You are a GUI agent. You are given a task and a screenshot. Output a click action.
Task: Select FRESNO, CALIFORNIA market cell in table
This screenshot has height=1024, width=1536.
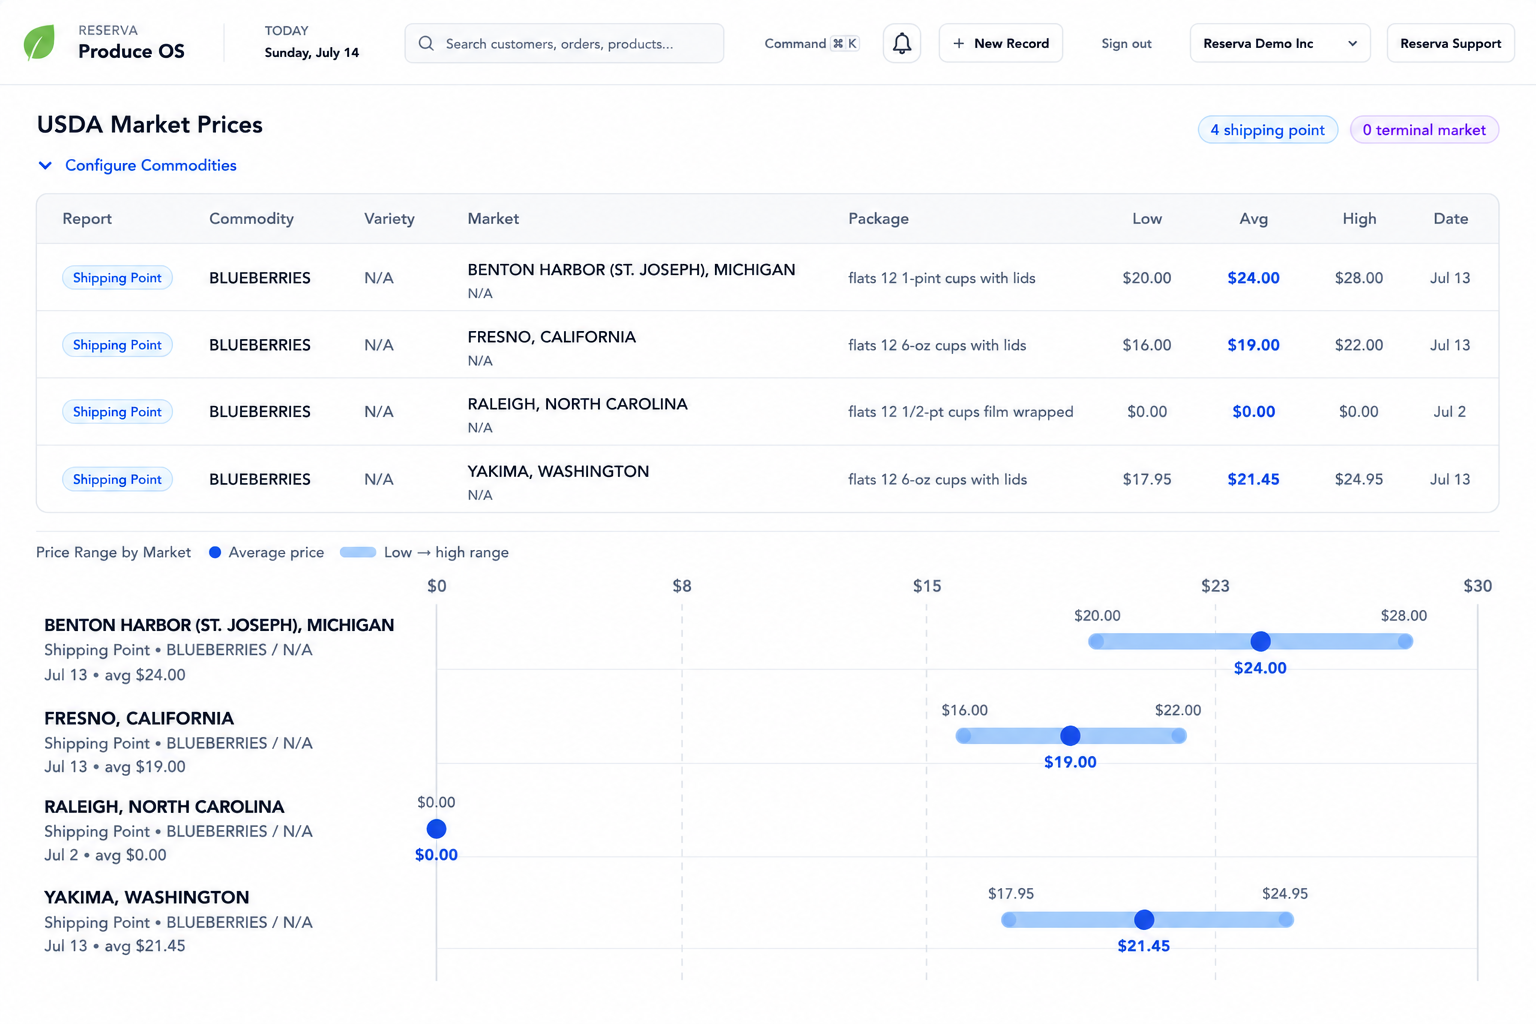pos(551,347)
